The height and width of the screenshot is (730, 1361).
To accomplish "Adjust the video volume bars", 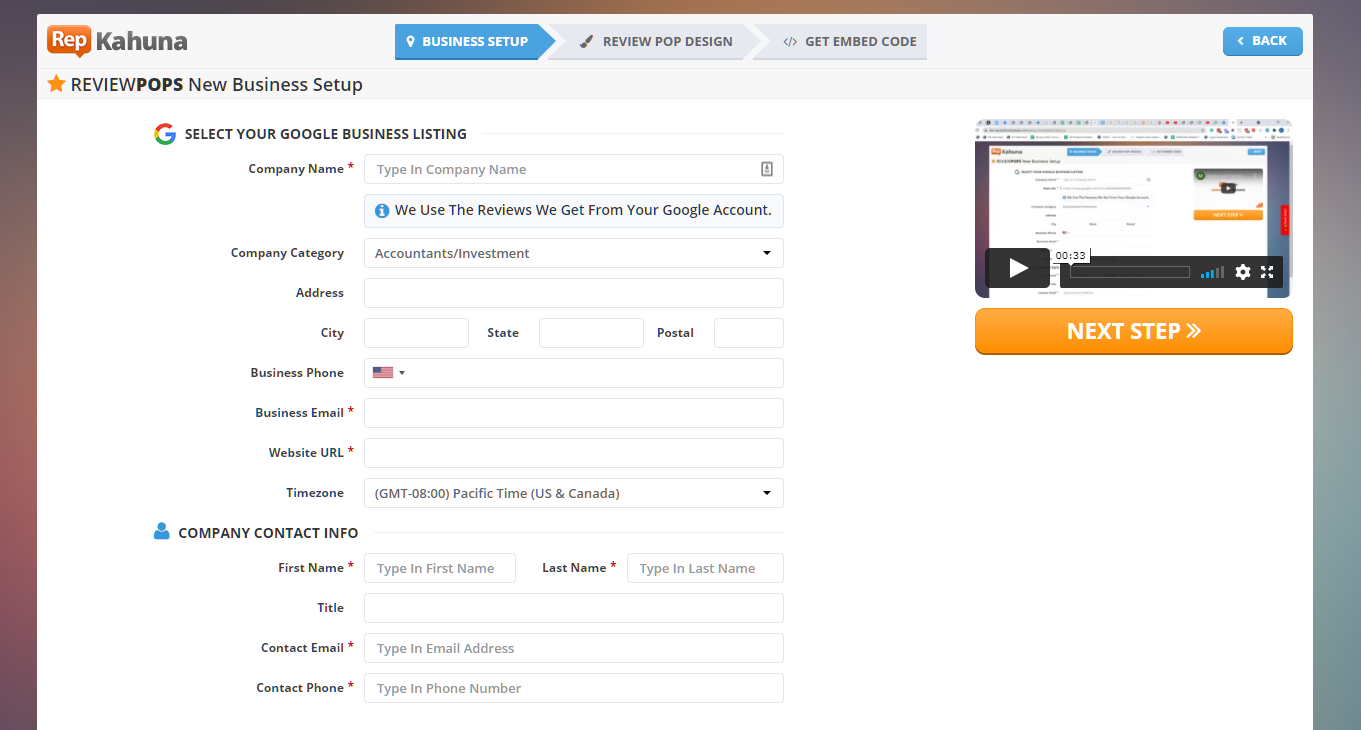I will tap(1212, 272).
